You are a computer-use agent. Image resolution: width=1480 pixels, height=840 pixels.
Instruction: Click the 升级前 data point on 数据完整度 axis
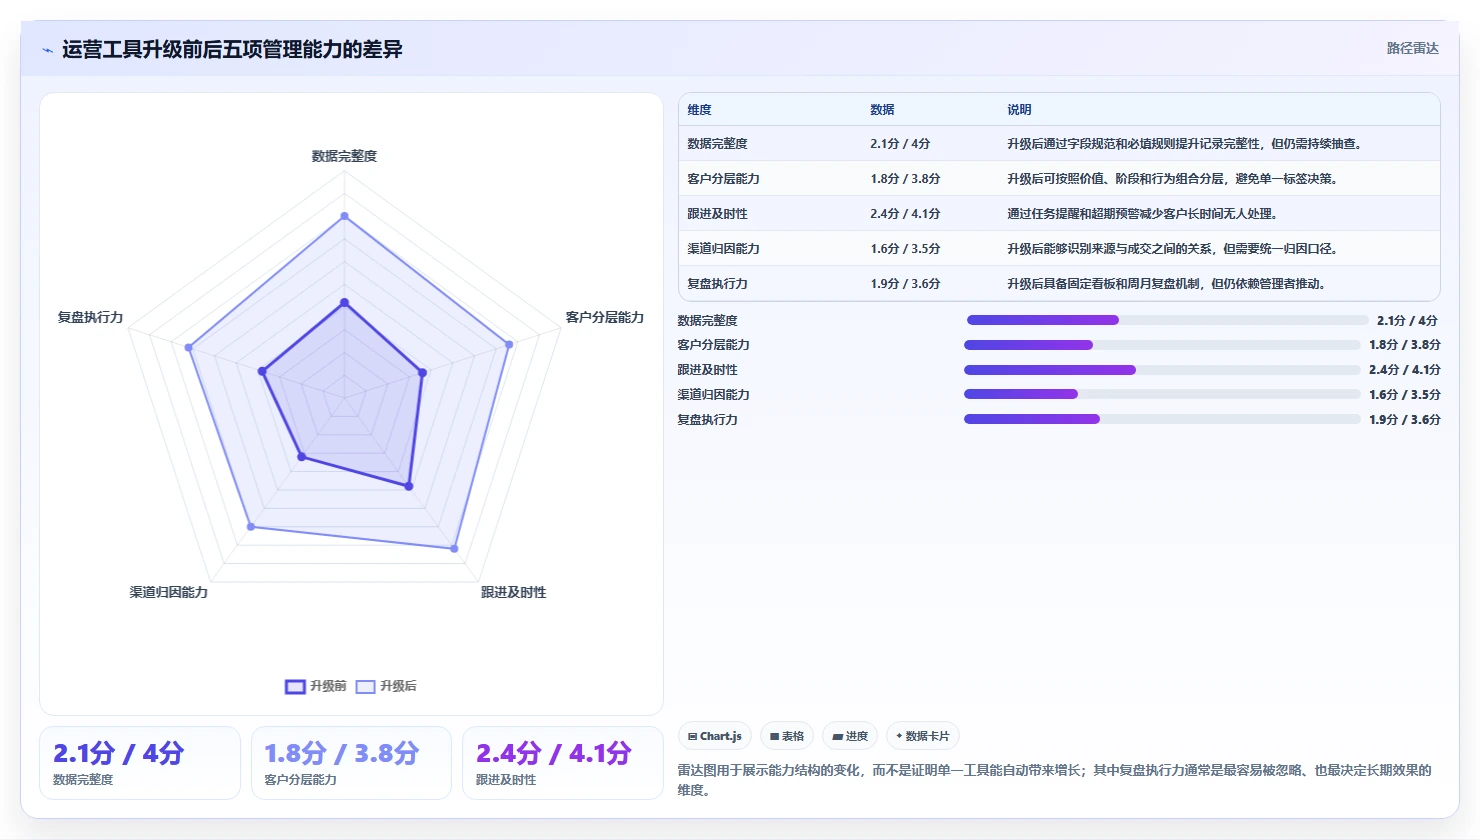(x=344, y=302)
